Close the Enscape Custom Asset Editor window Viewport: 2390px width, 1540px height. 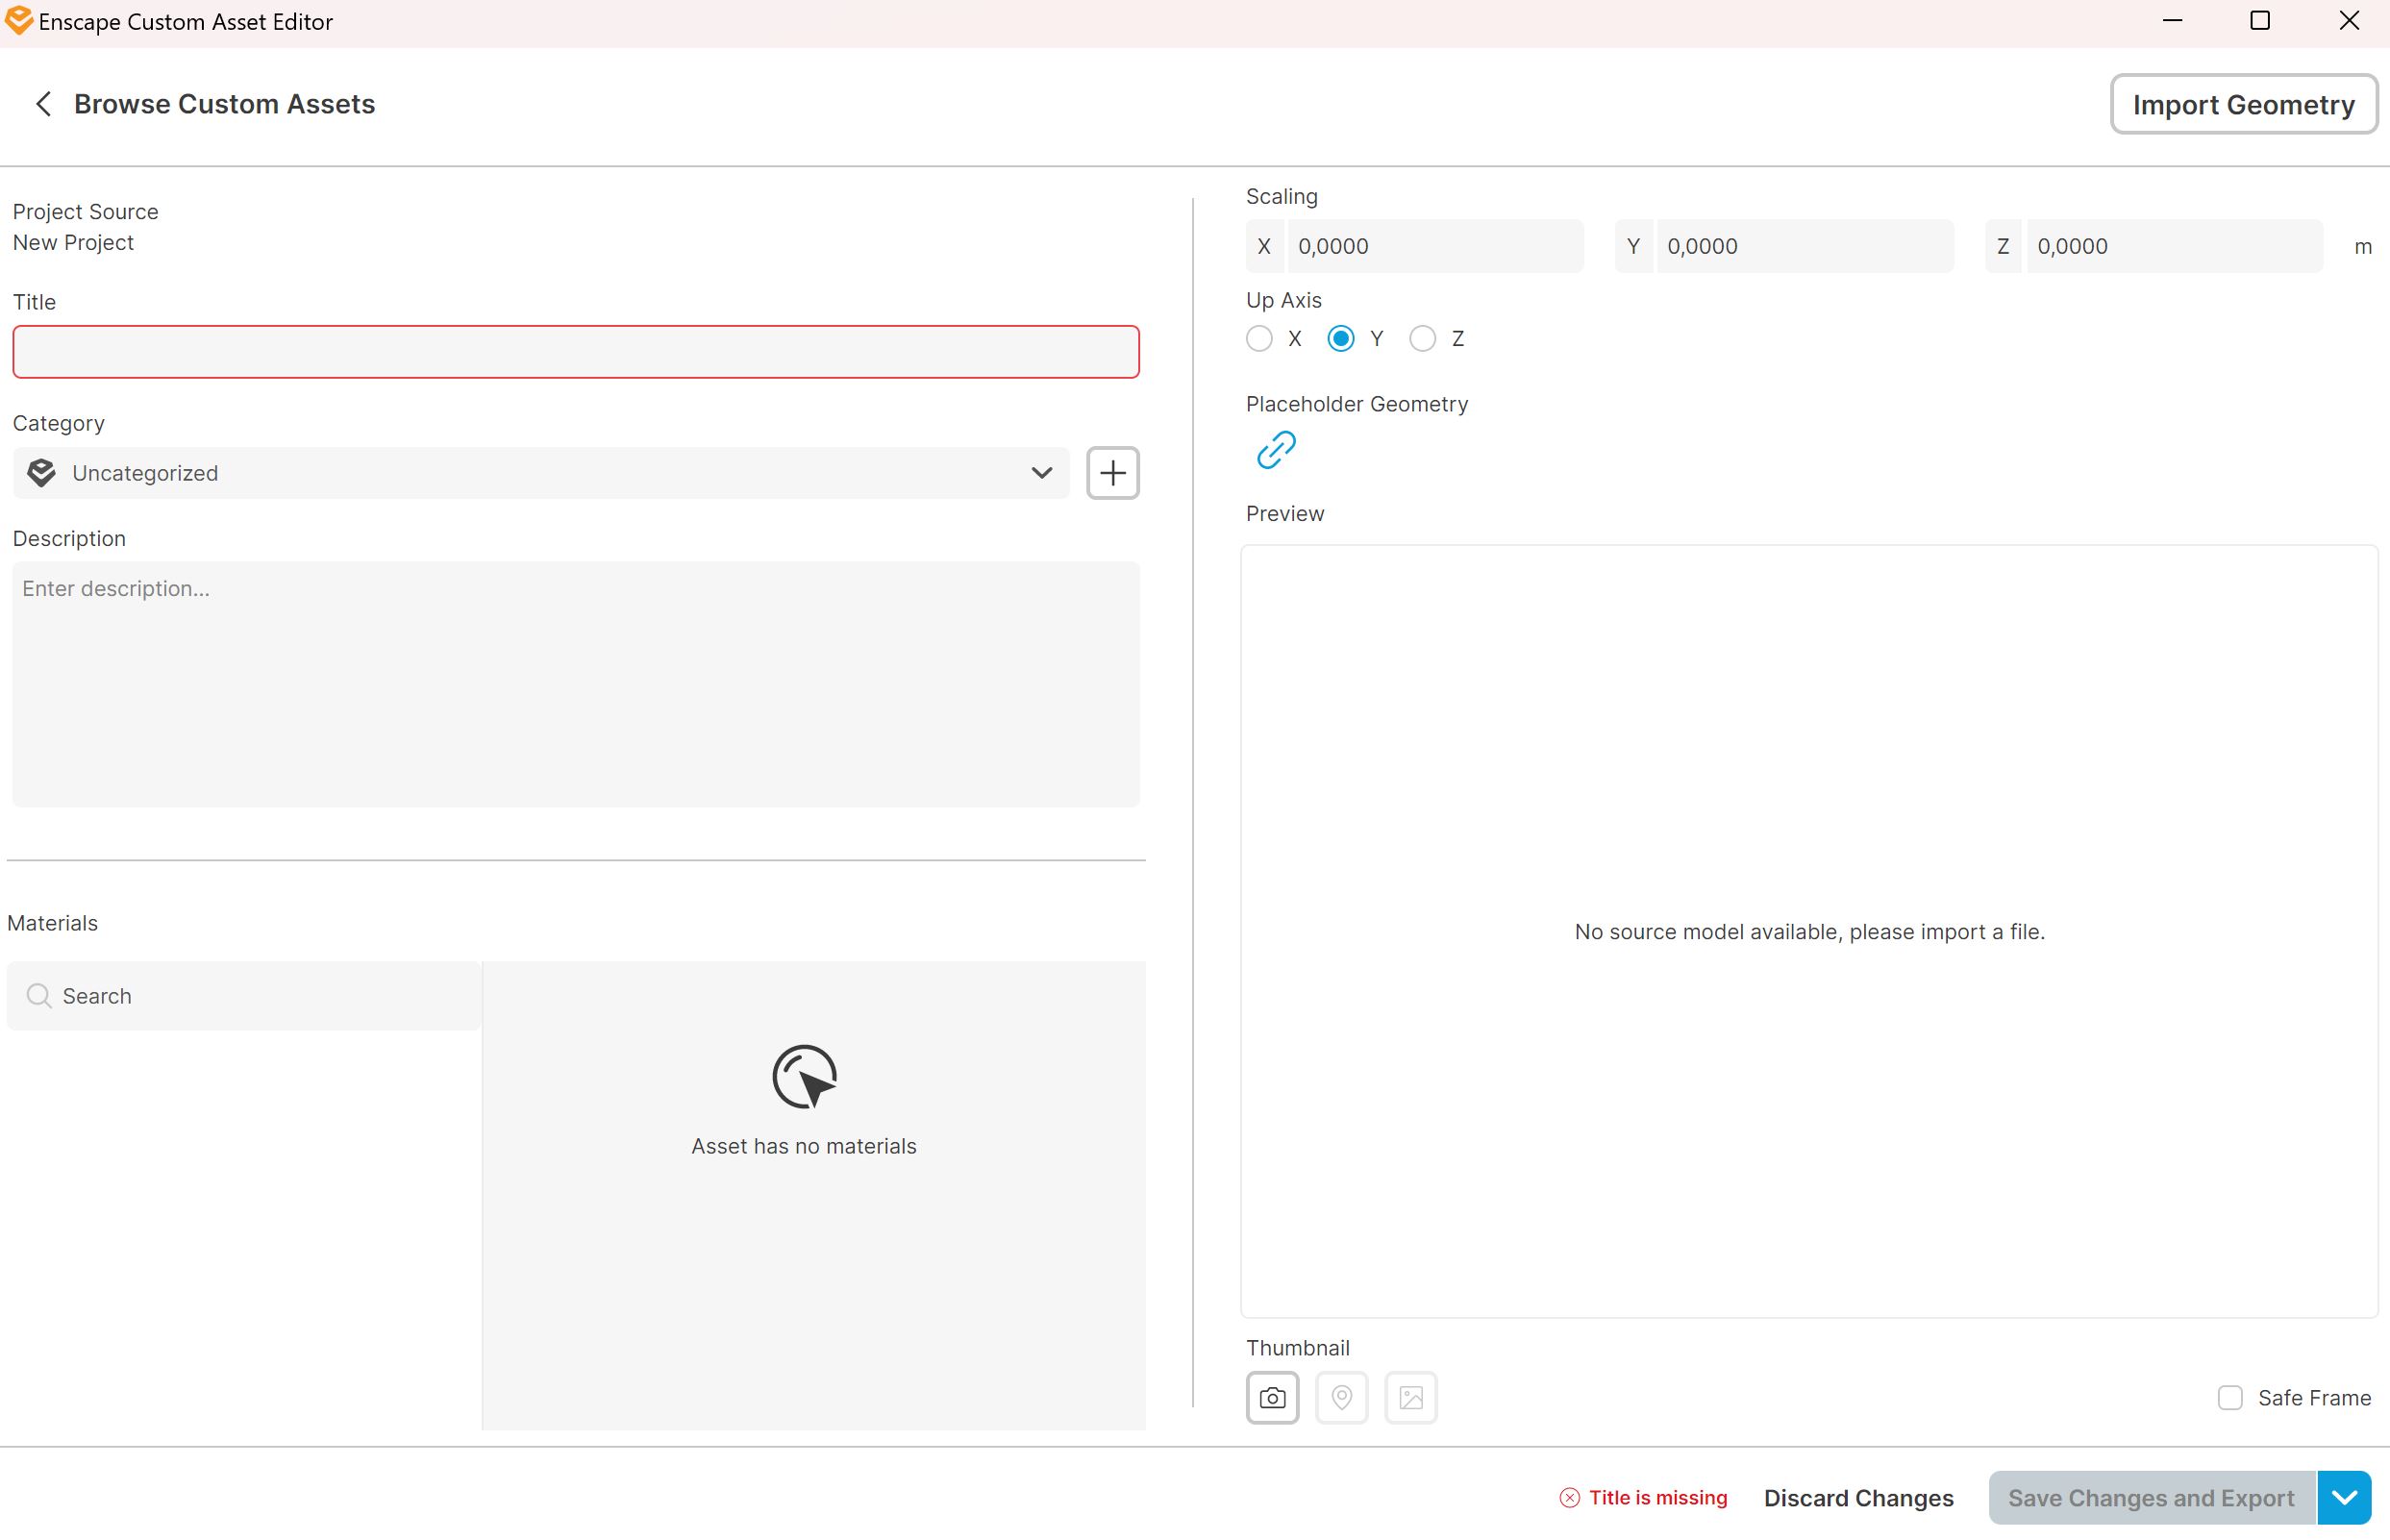pos(2349,21)
